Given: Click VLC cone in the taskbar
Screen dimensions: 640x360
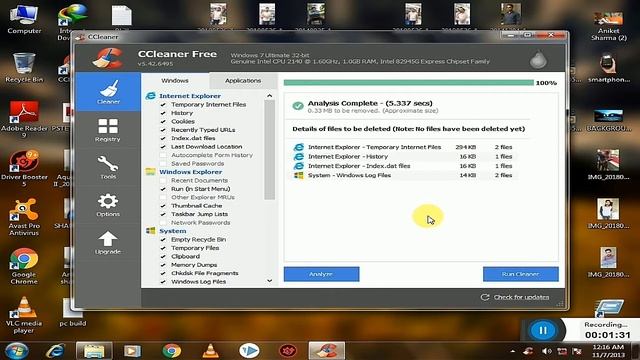Looking at the screenshot, I should coord(211,351).
